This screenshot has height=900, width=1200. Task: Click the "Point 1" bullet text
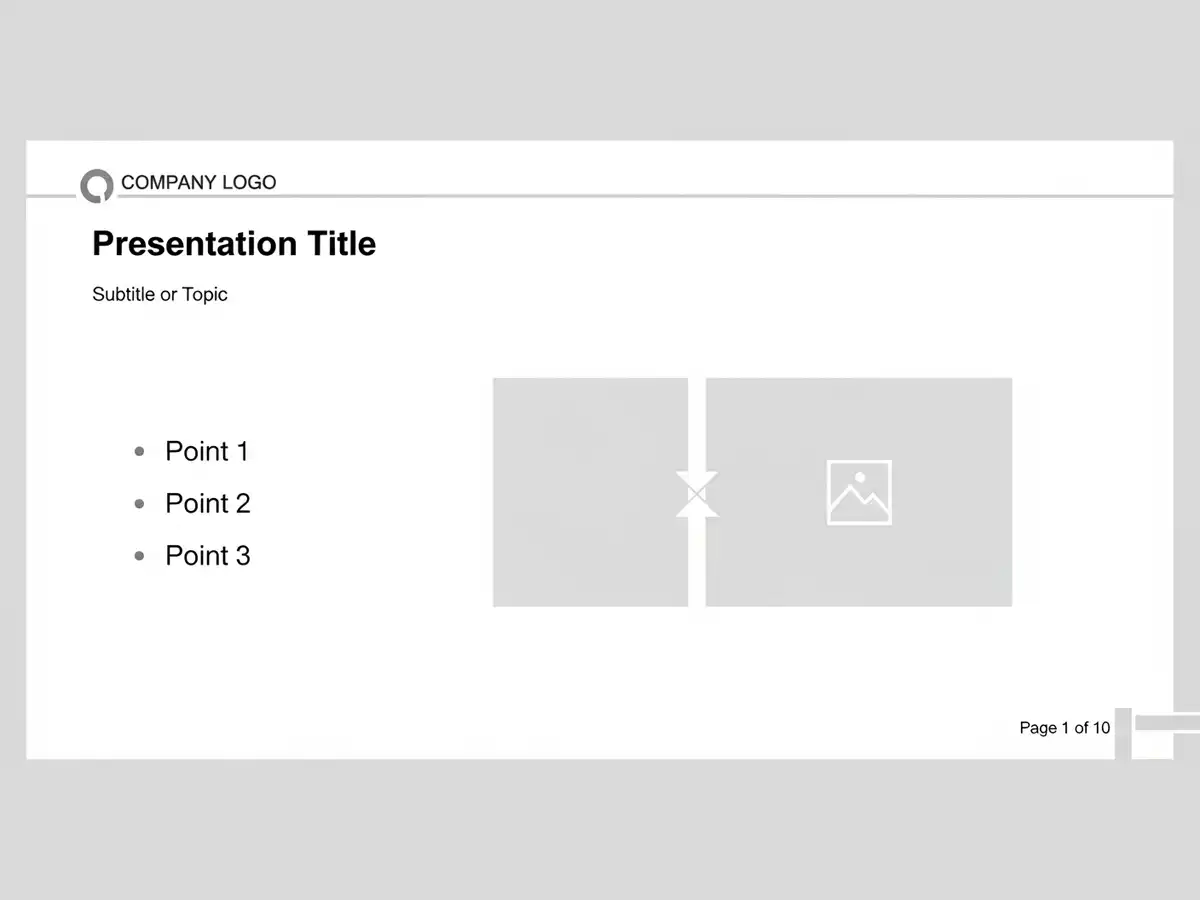pos(207,452)
